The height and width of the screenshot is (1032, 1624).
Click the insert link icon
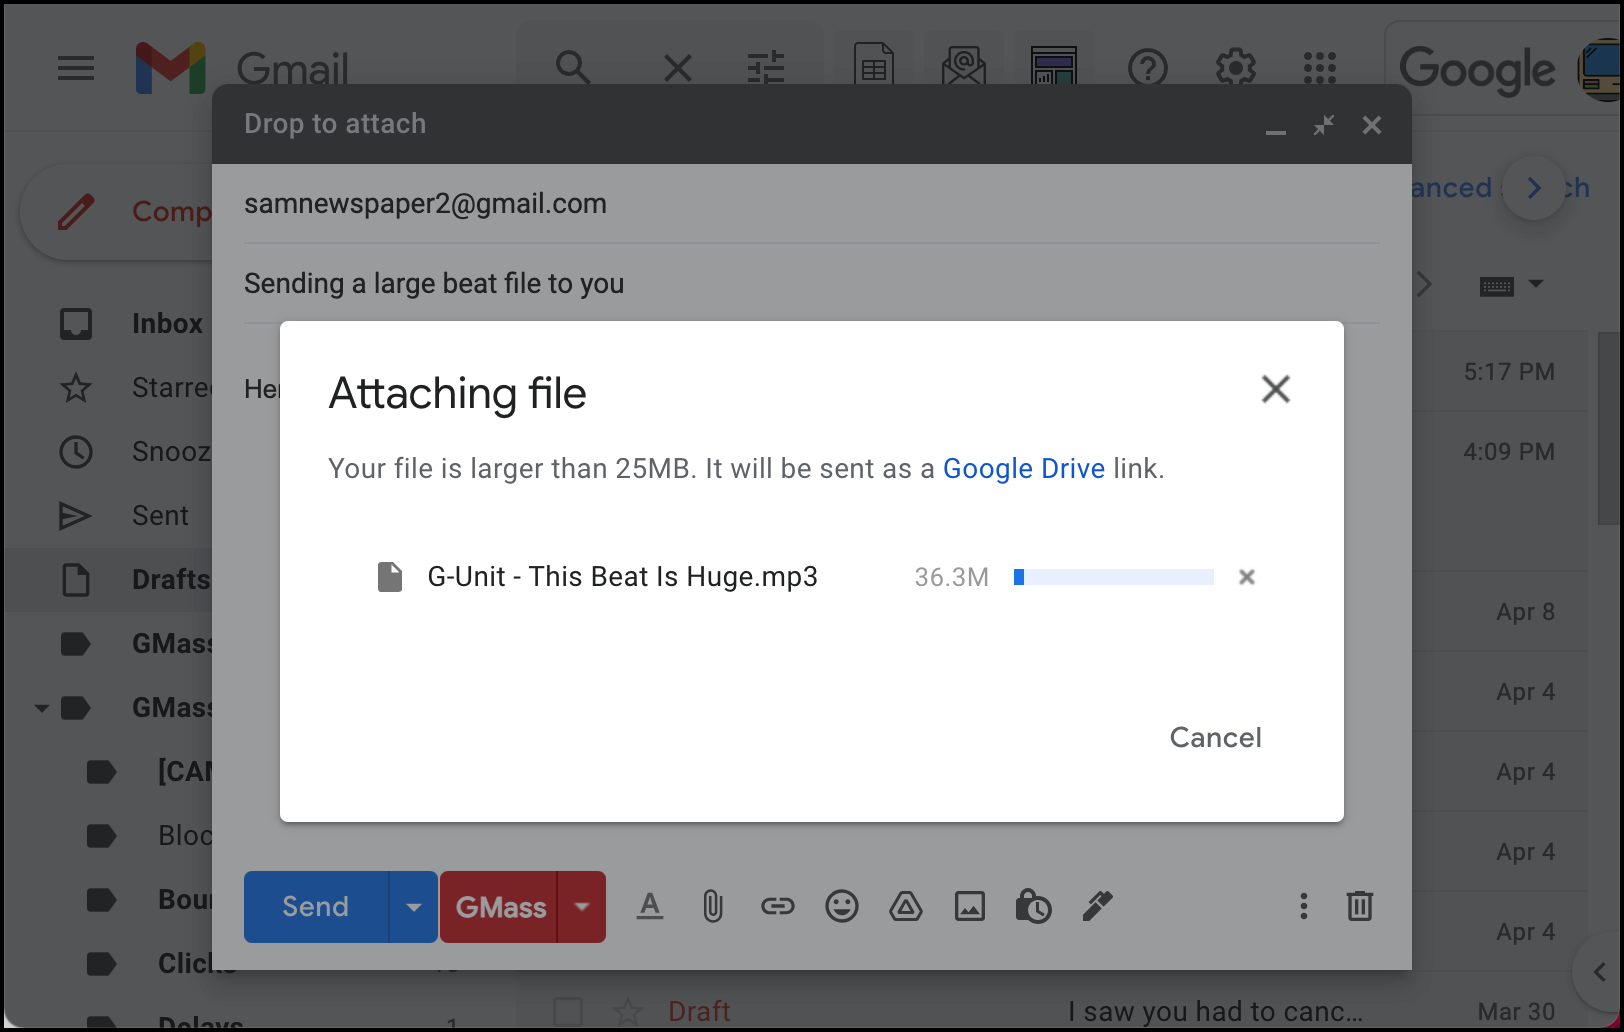(778, 907)
